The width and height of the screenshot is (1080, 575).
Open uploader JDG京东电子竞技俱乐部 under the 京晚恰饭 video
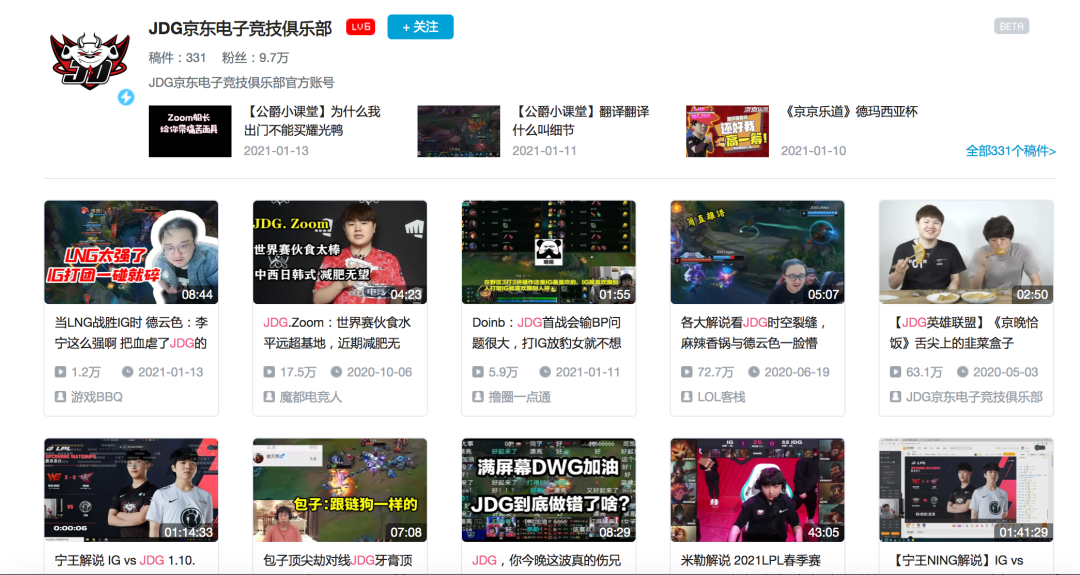[974, 397]
